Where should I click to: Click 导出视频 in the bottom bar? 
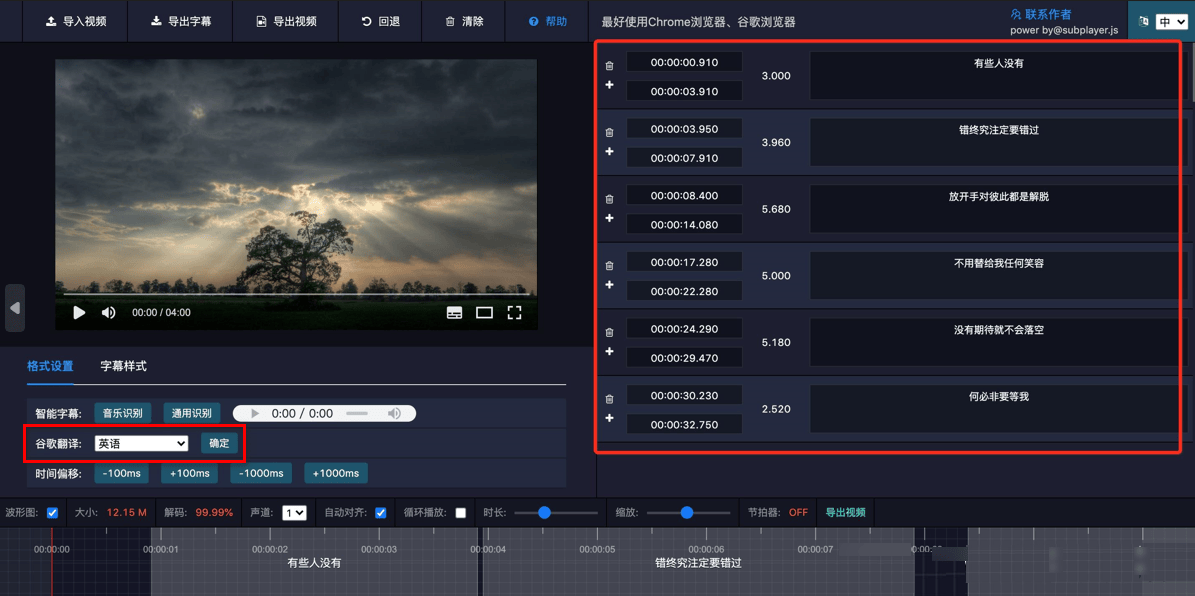pos(846,513)
